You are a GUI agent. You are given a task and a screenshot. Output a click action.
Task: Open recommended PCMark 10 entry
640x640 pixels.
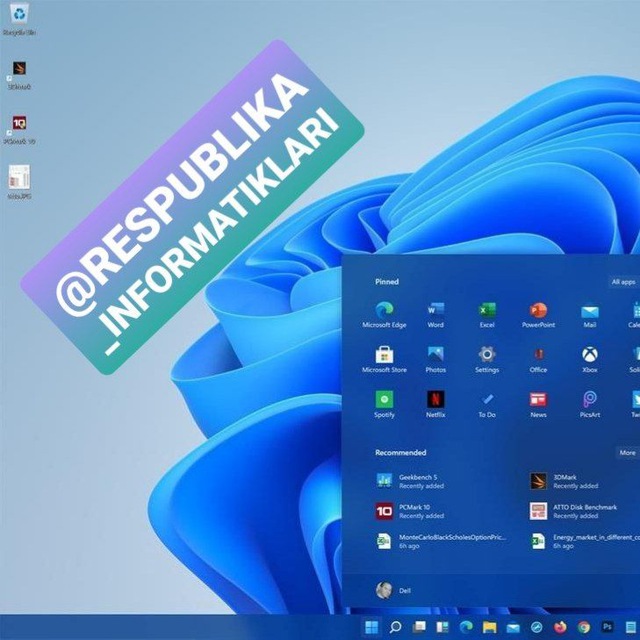tap(410, 511)
